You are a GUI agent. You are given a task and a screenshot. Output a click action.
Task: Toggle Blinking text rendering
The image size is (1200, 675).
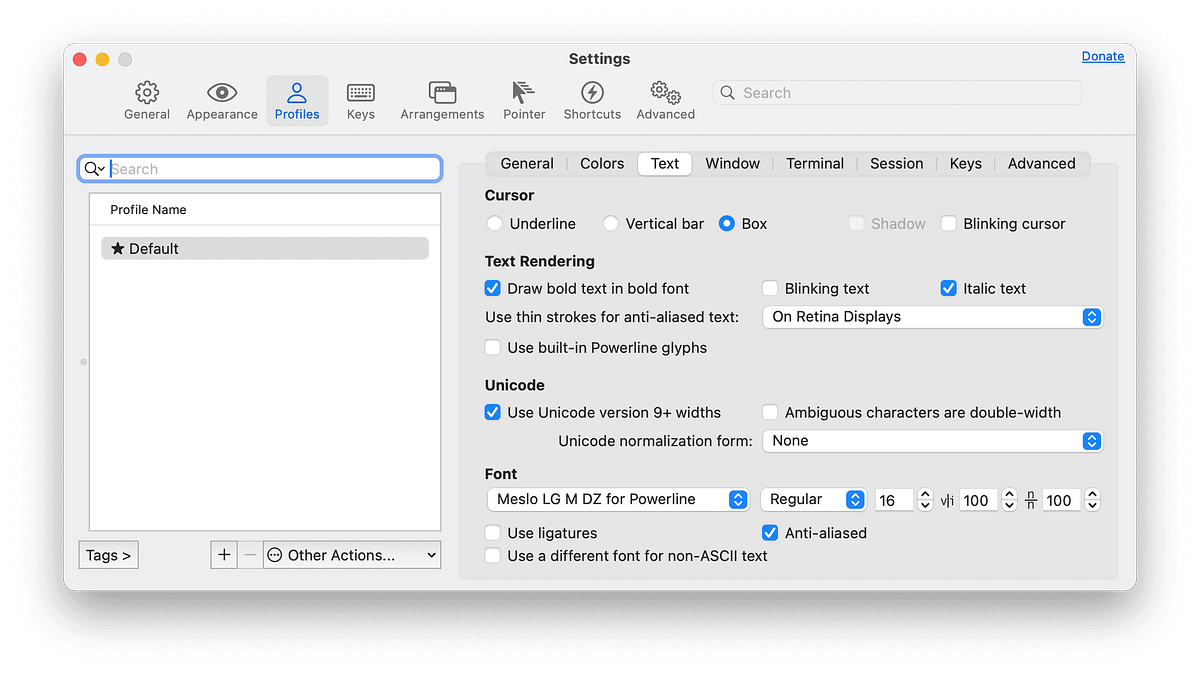click(770, 288)
